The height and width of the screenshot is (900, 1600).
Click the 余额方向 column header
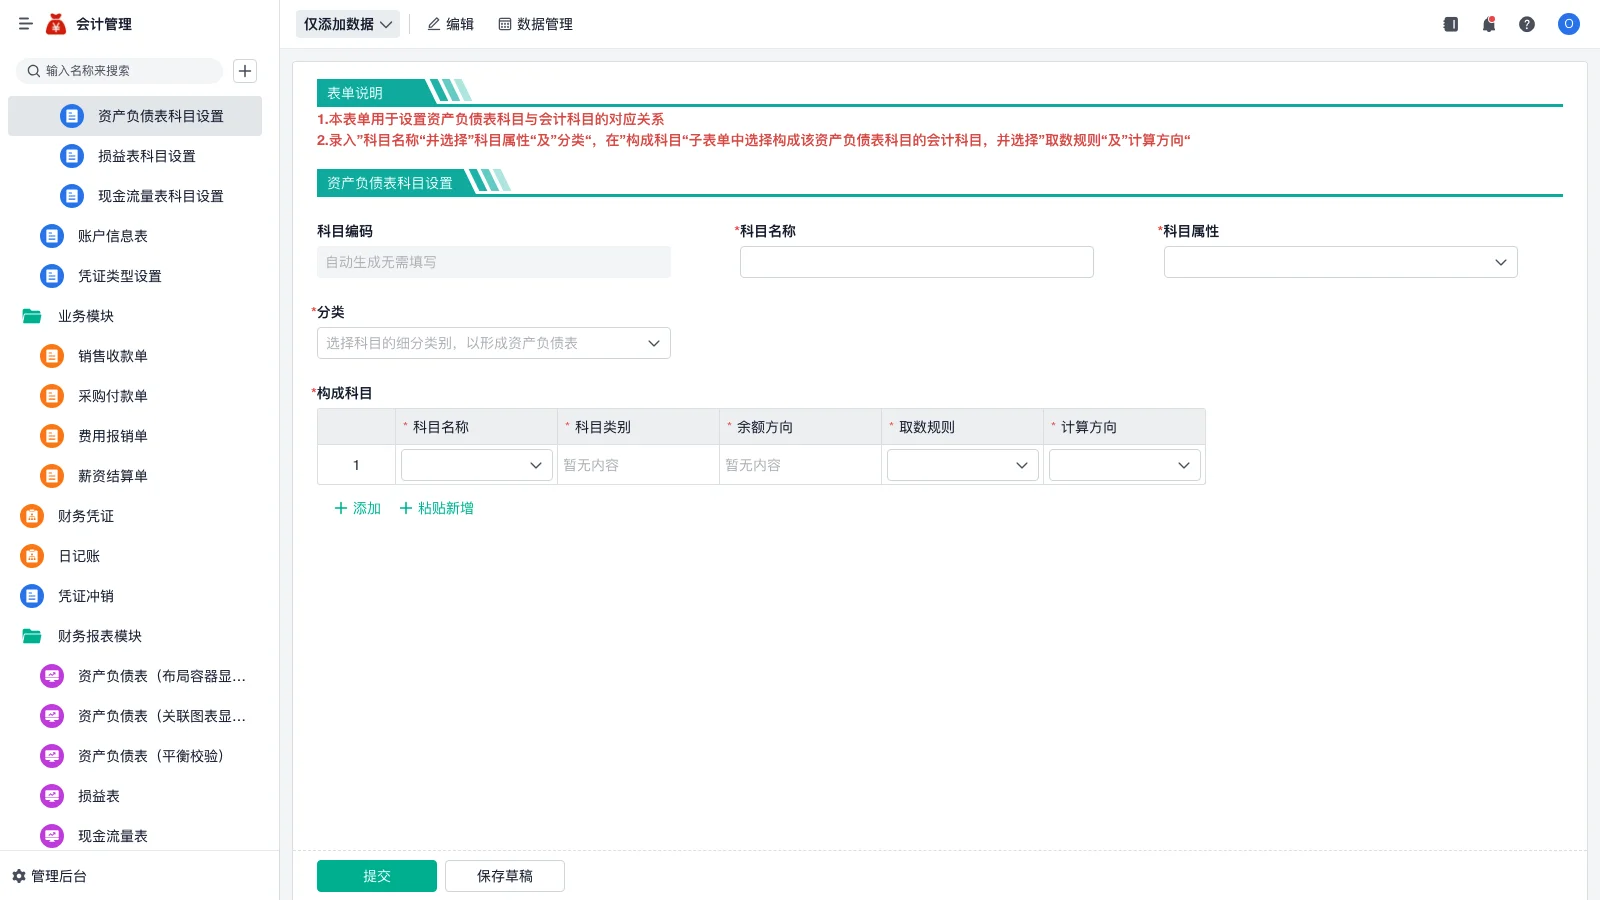(x=800, y=427)
